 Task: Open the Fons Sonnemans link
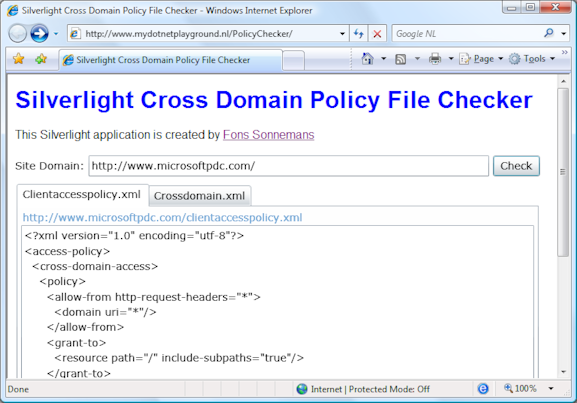(x=269, y=135)
